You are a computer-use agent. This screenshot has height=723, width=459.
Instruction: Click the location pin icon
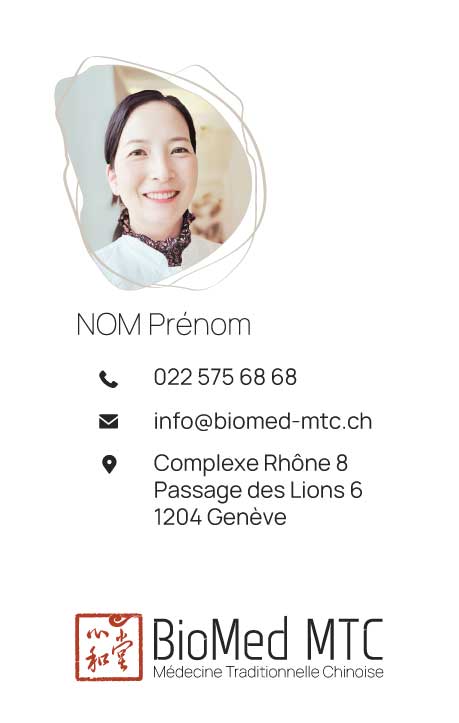[x=109, y=464]
